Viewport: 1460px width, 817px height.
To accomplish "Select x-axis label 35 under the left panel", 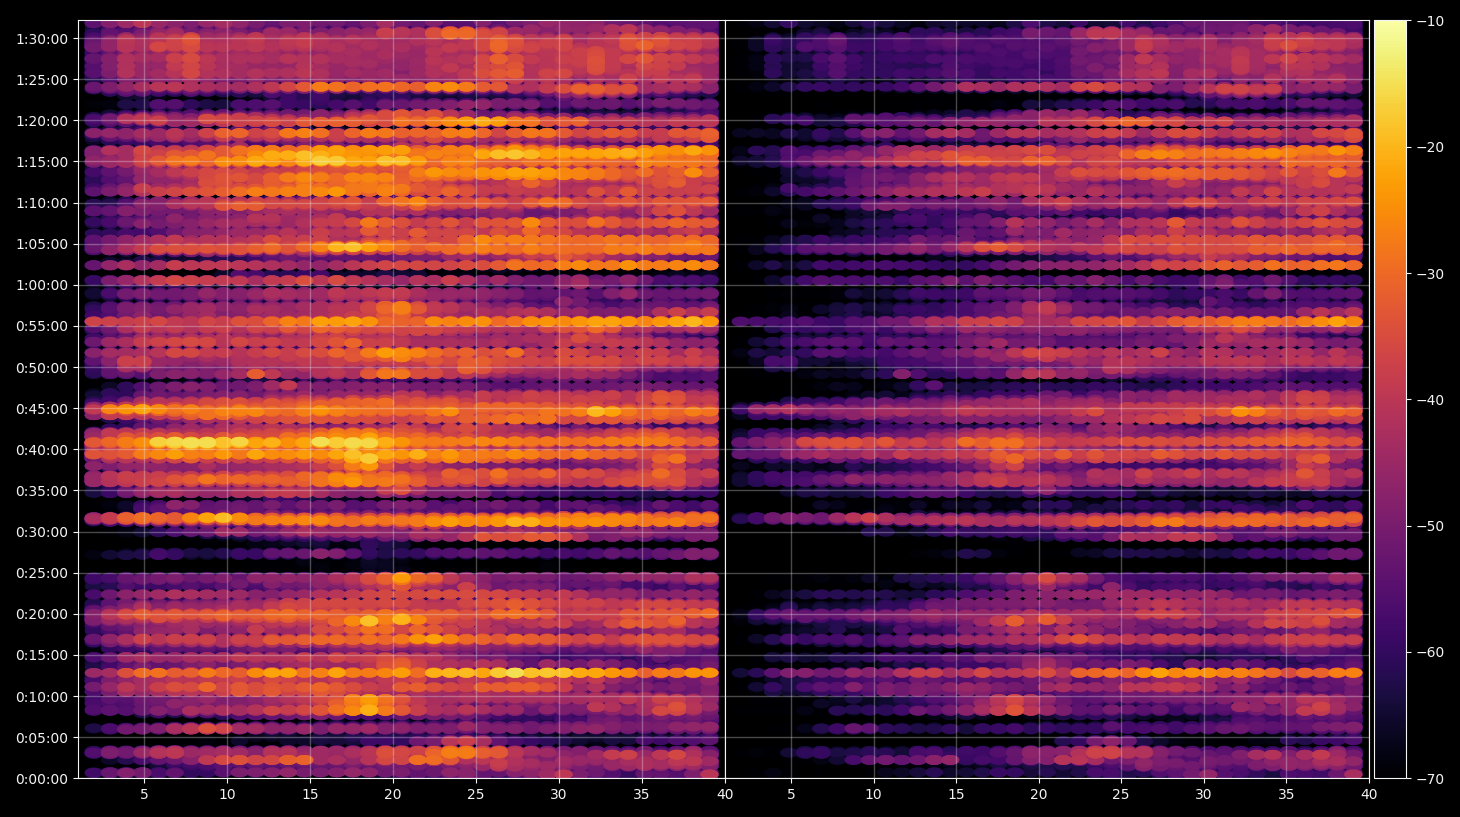I will 641,795.
